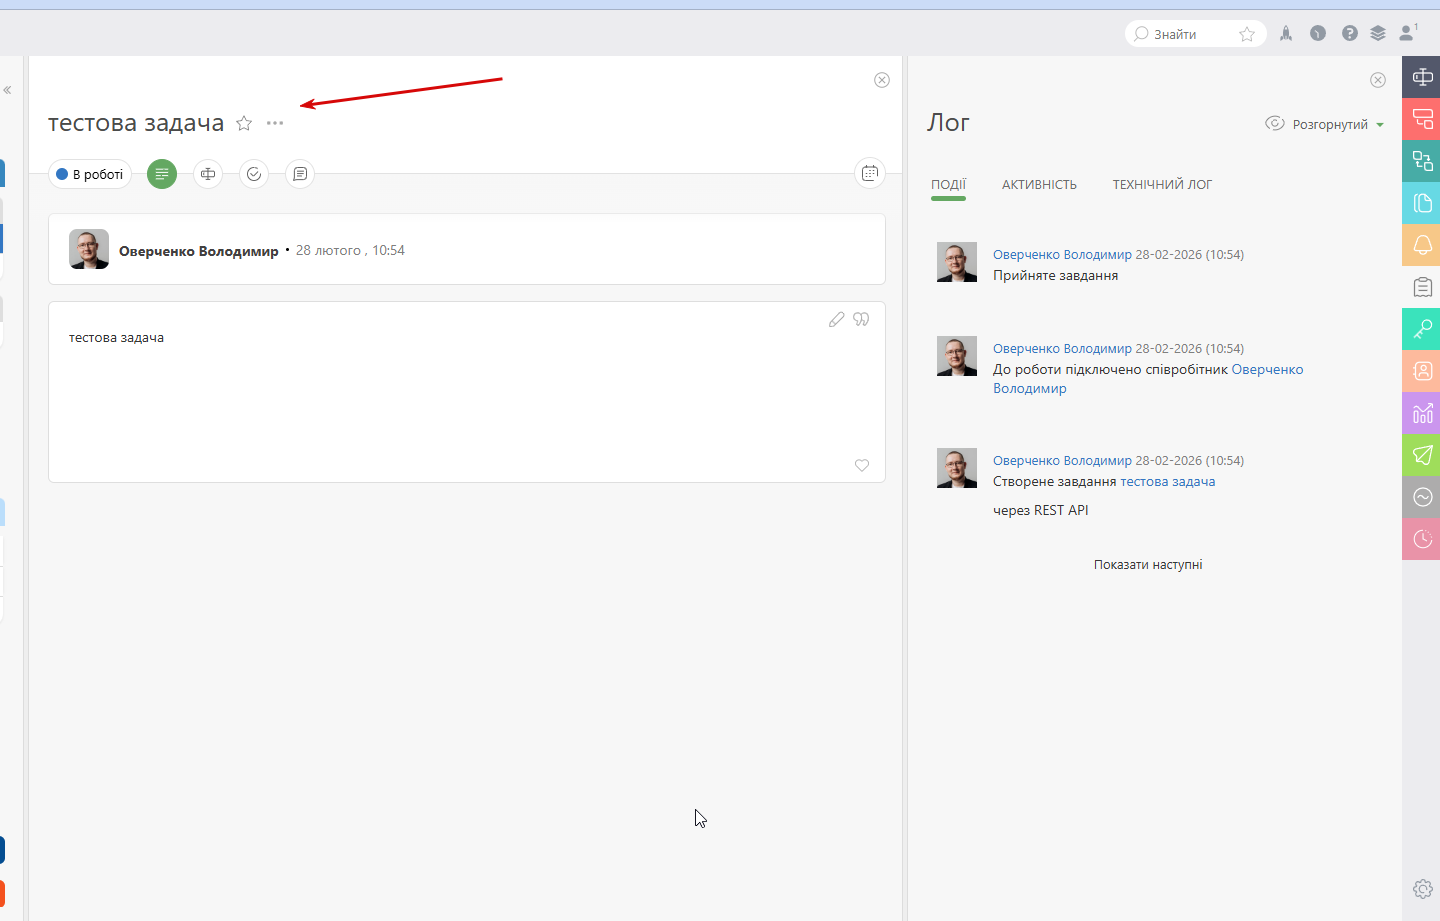Toggle favorite star next to task title
Screen dimensions: 1440x921
click(x=244, y=123)
